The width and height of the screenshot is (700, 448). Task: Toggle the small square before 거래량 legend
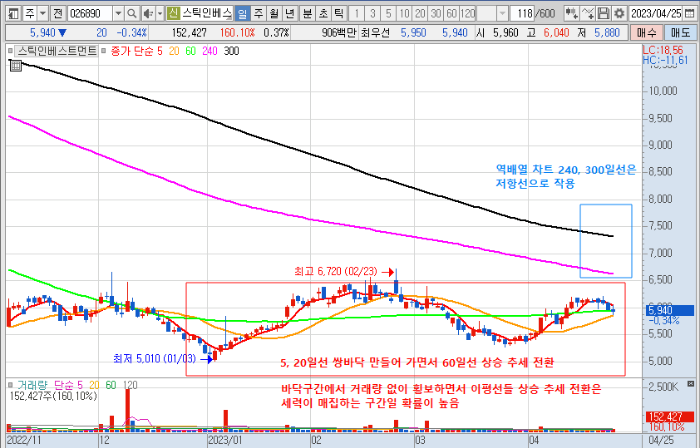[x=10, y=385]
